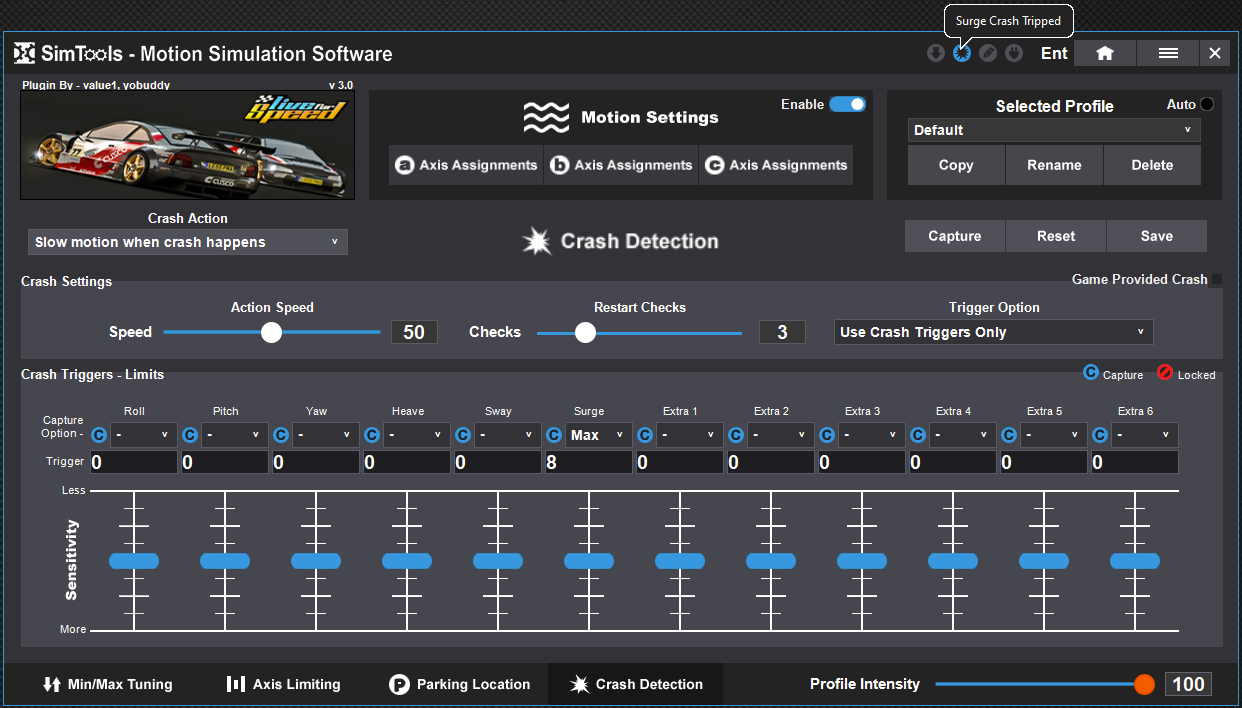Switch to the Axis Limiting tab
This screenshot has width=1242, height=708.
pos(284,684)
